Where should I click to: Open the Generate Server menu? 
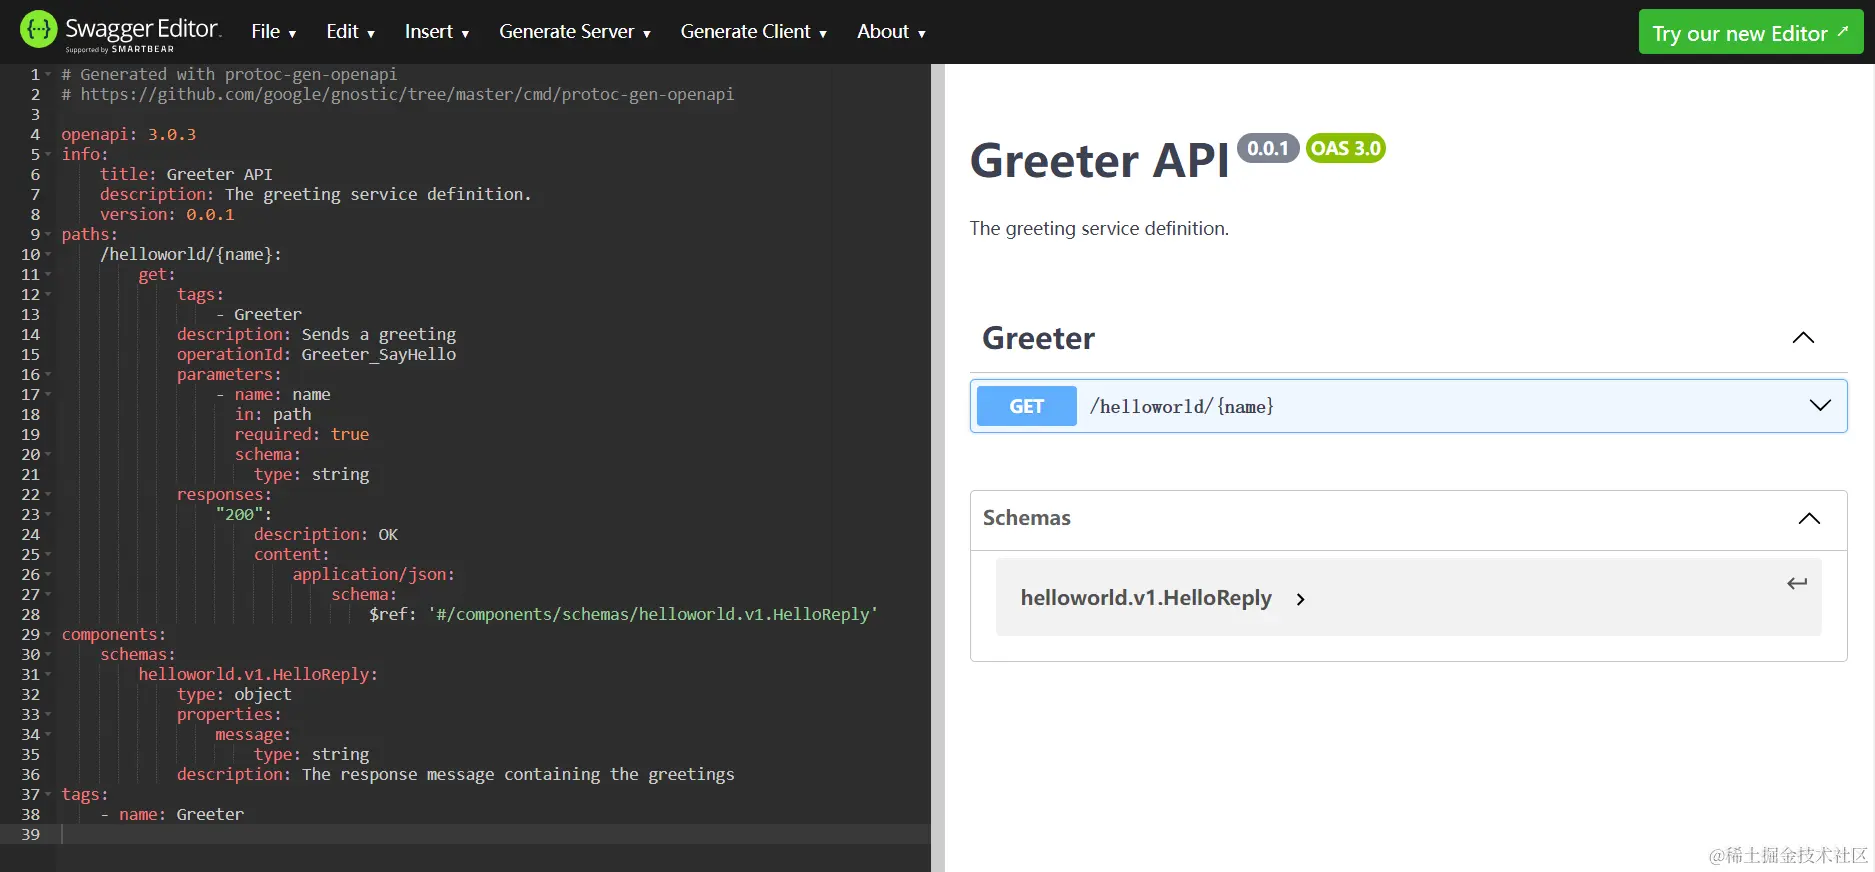point(575,32)
